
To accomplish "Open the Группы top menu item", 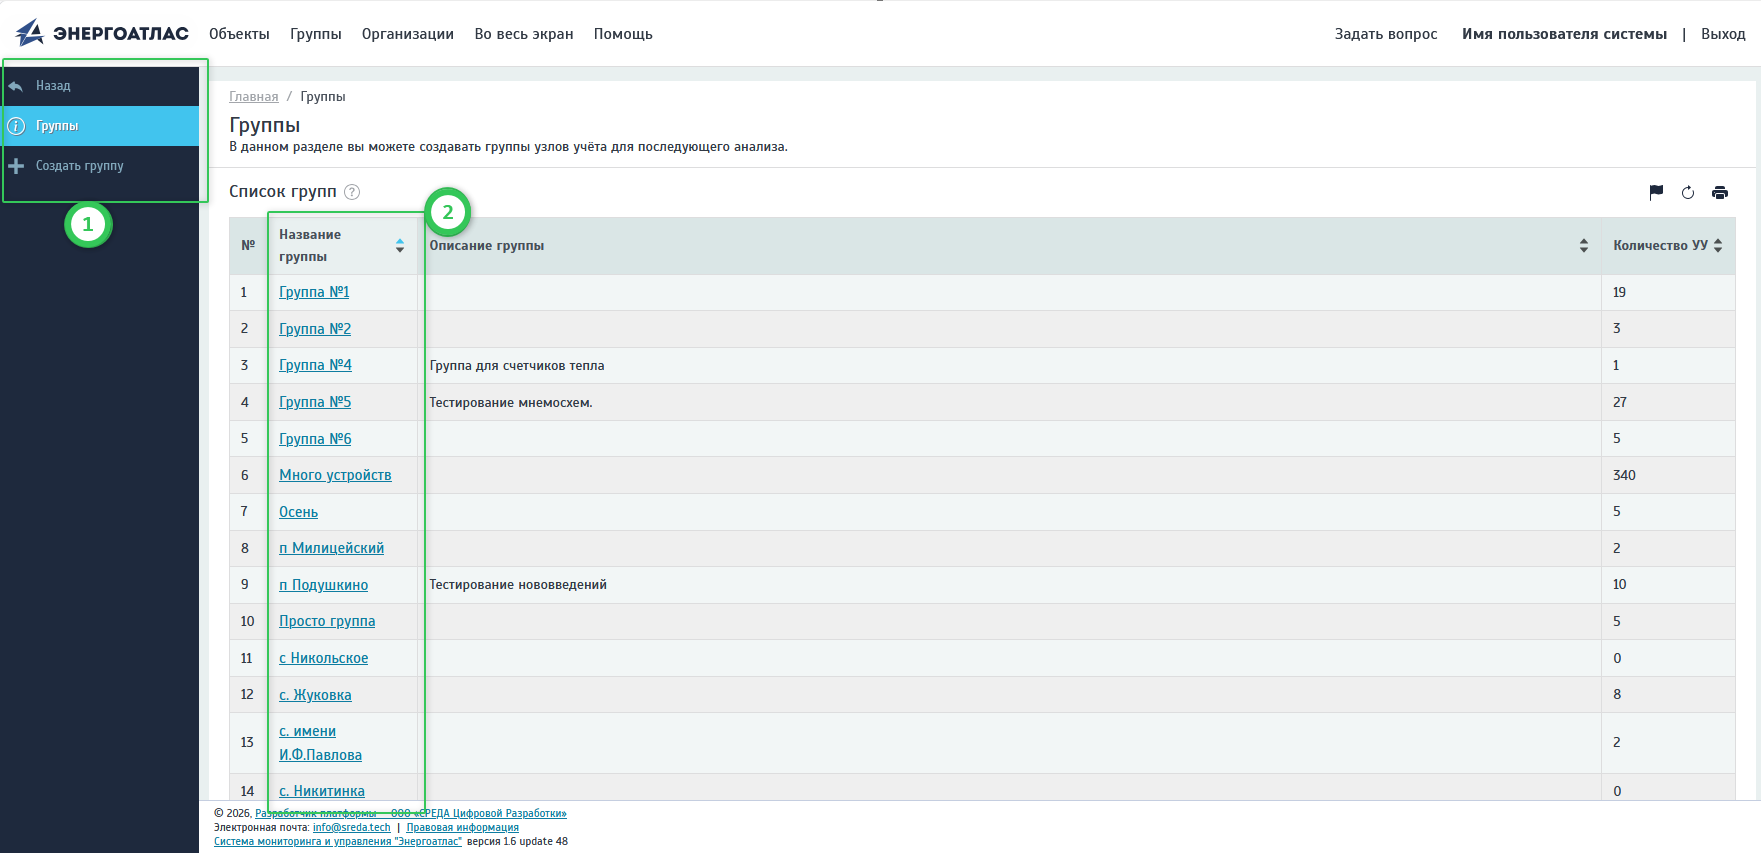I will coord(316,34).
